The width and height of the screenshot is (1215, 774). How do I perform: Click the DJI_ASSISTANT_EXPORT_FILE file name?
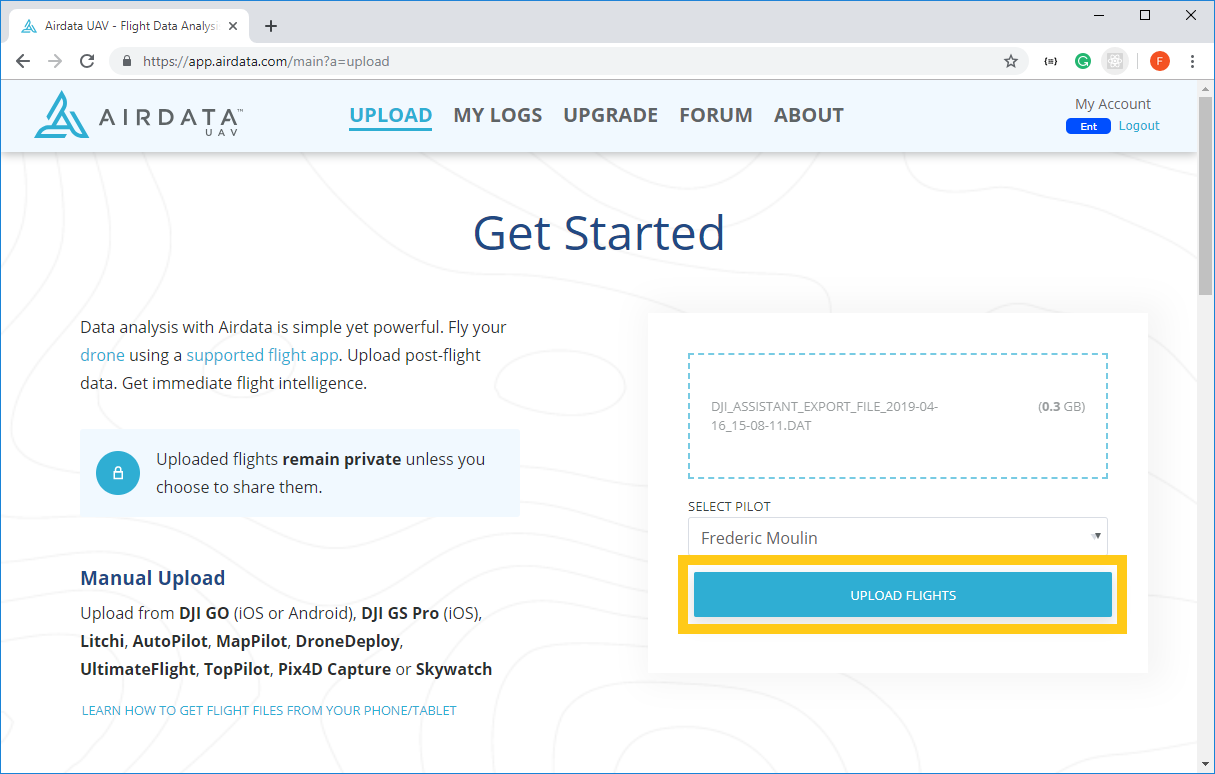pos(824,416)
